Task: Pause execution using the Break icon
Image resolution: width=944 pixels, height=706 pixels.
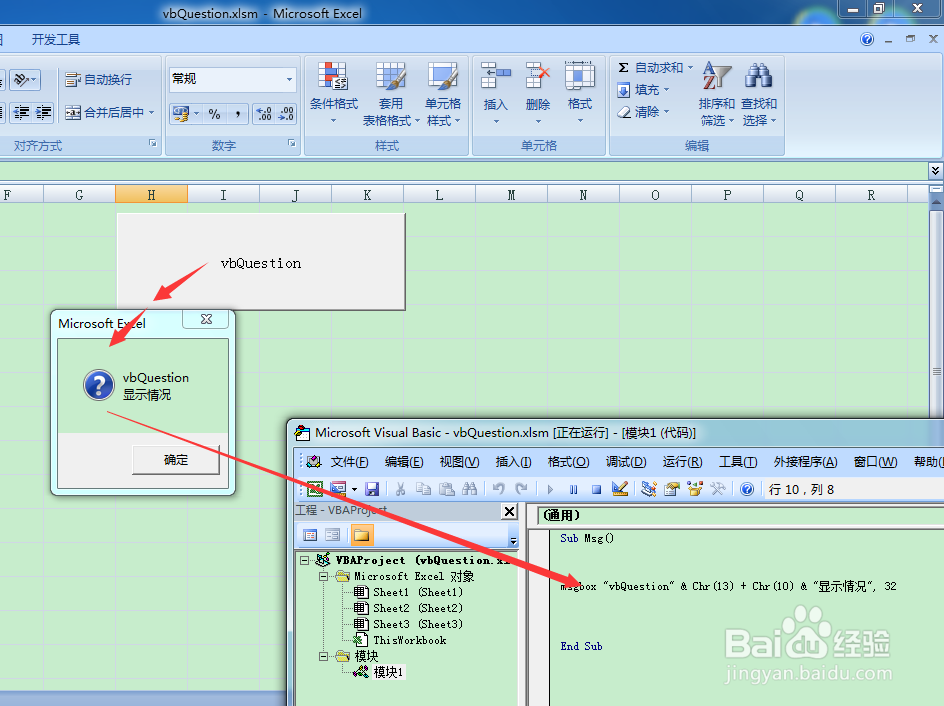Action: click(x=573, y=488)
